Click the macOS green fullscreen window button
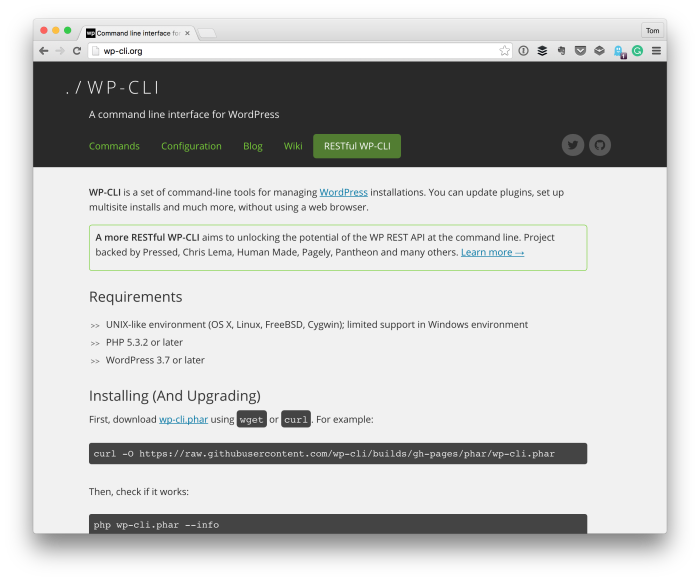The height and width of the screenshot is (581, 700). pyautogui.click(x=67, y=30)
